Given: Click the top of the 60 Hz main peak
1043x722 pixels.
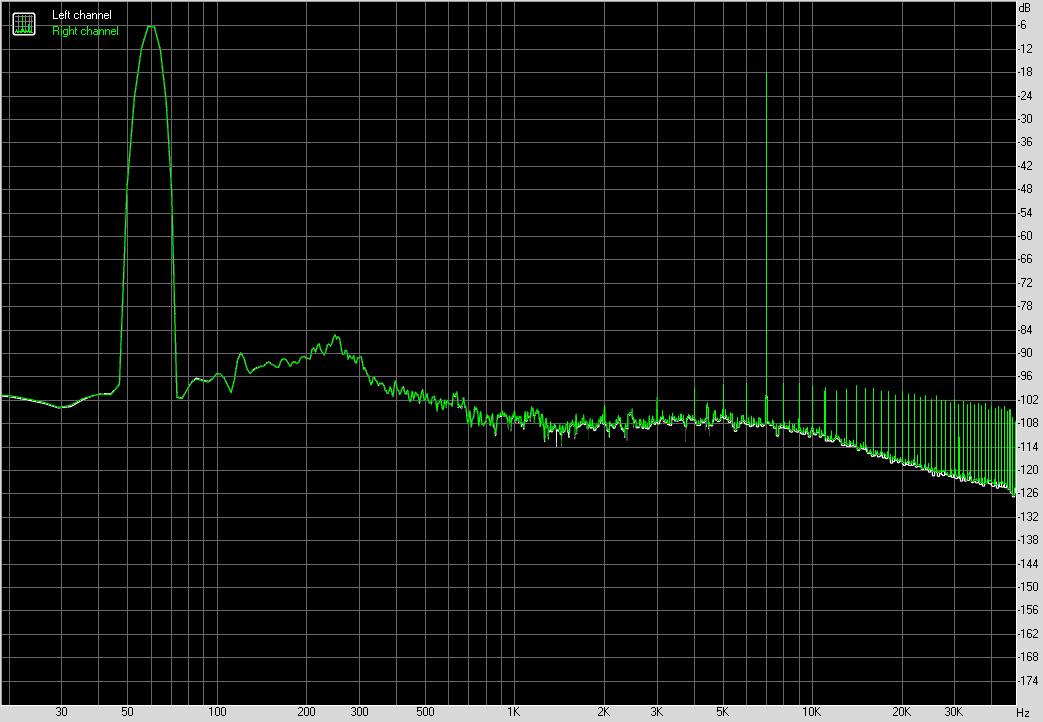Looking at the screenshot, I should 151,27.
